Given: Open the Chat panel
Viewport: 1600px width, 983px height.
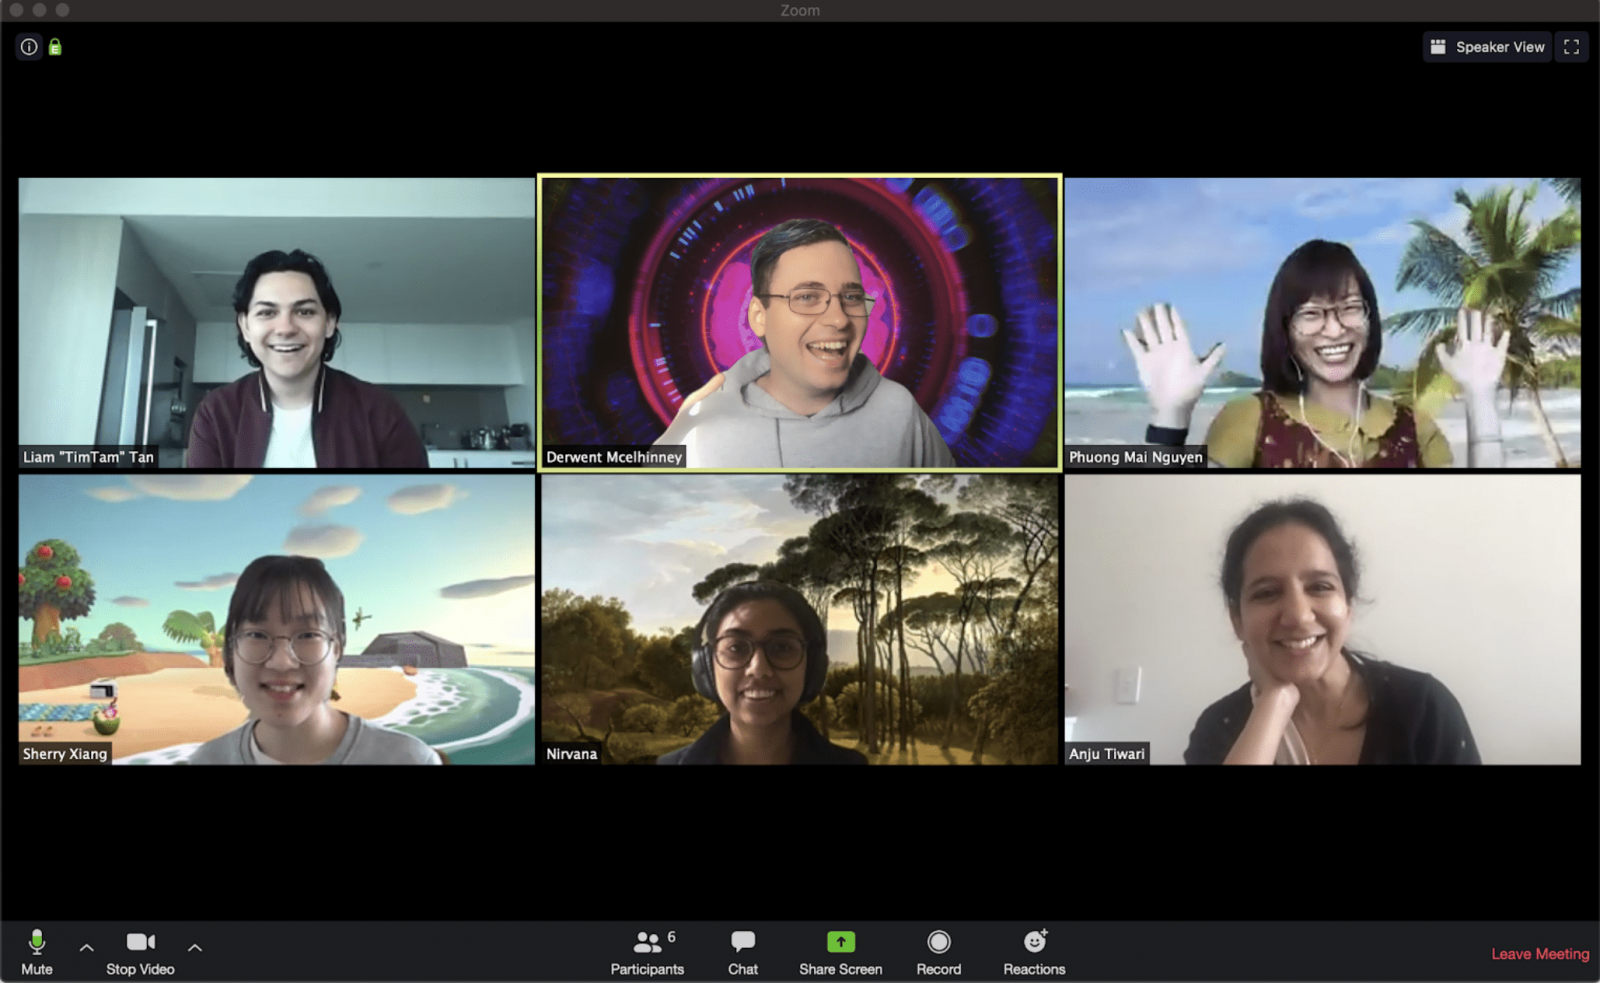Looking at the screenshot, I should click(x=742, y=952).
